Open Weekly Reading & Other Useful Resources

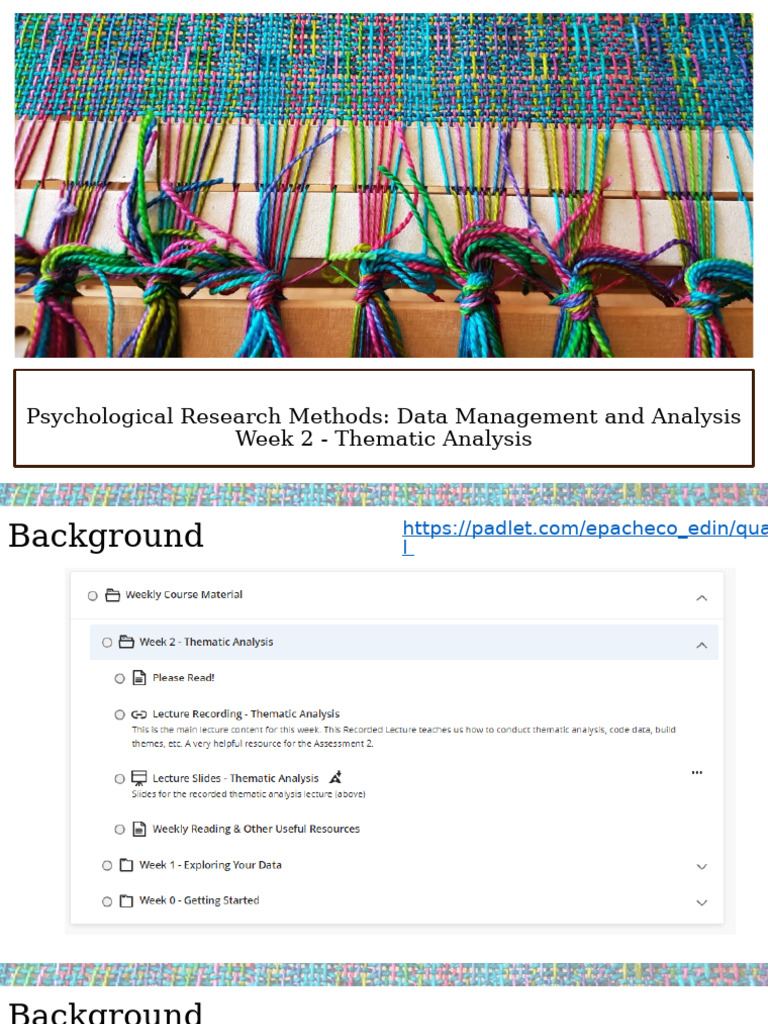coord(256,829)
